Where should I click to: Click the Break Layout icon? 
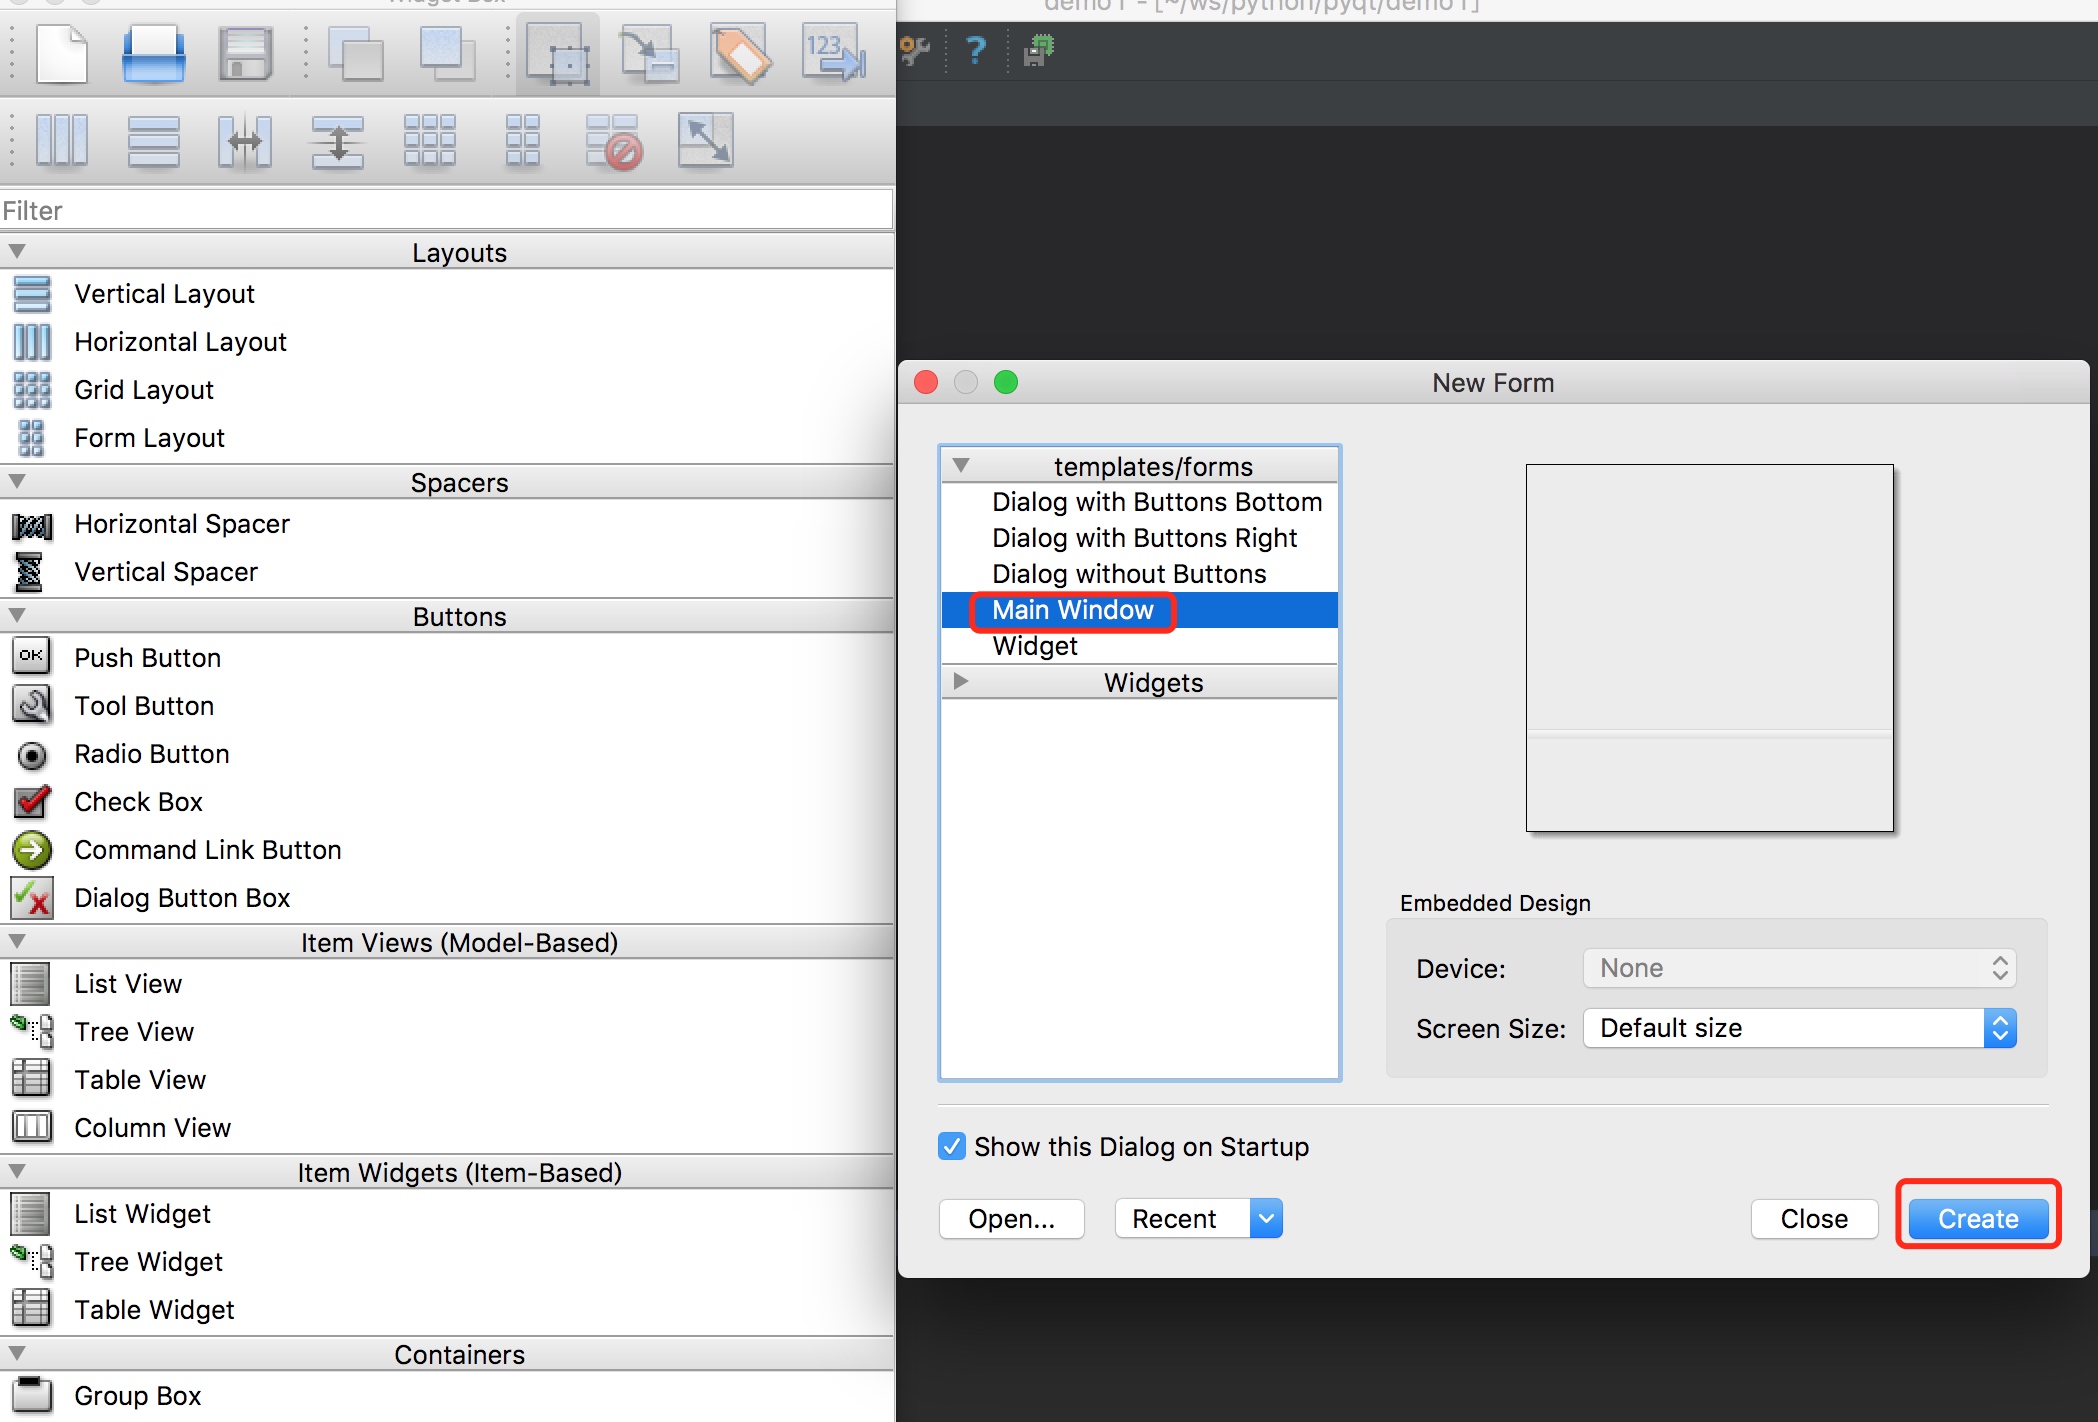(613, 140)
